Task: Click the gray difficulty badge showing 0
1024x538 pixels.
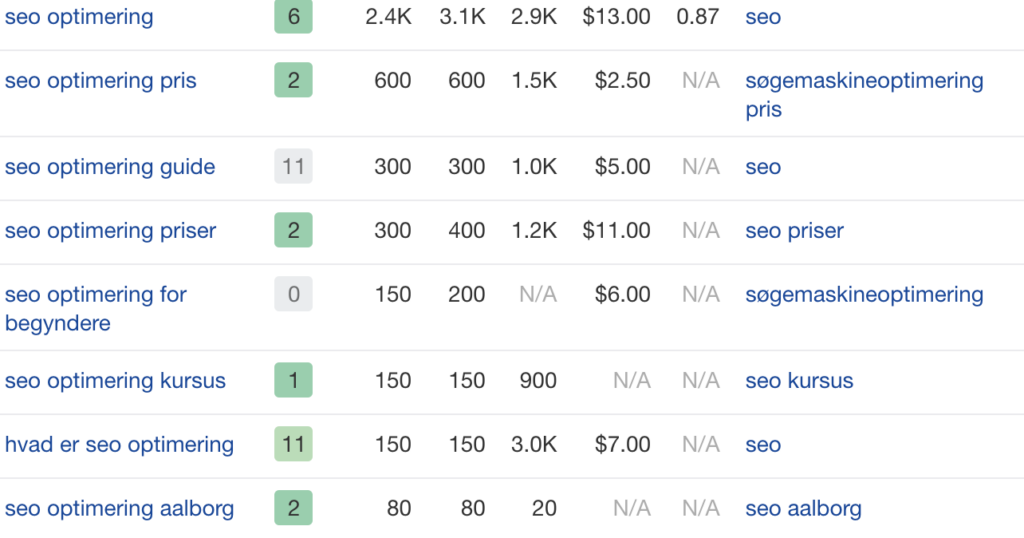Action: coord(293,295)
